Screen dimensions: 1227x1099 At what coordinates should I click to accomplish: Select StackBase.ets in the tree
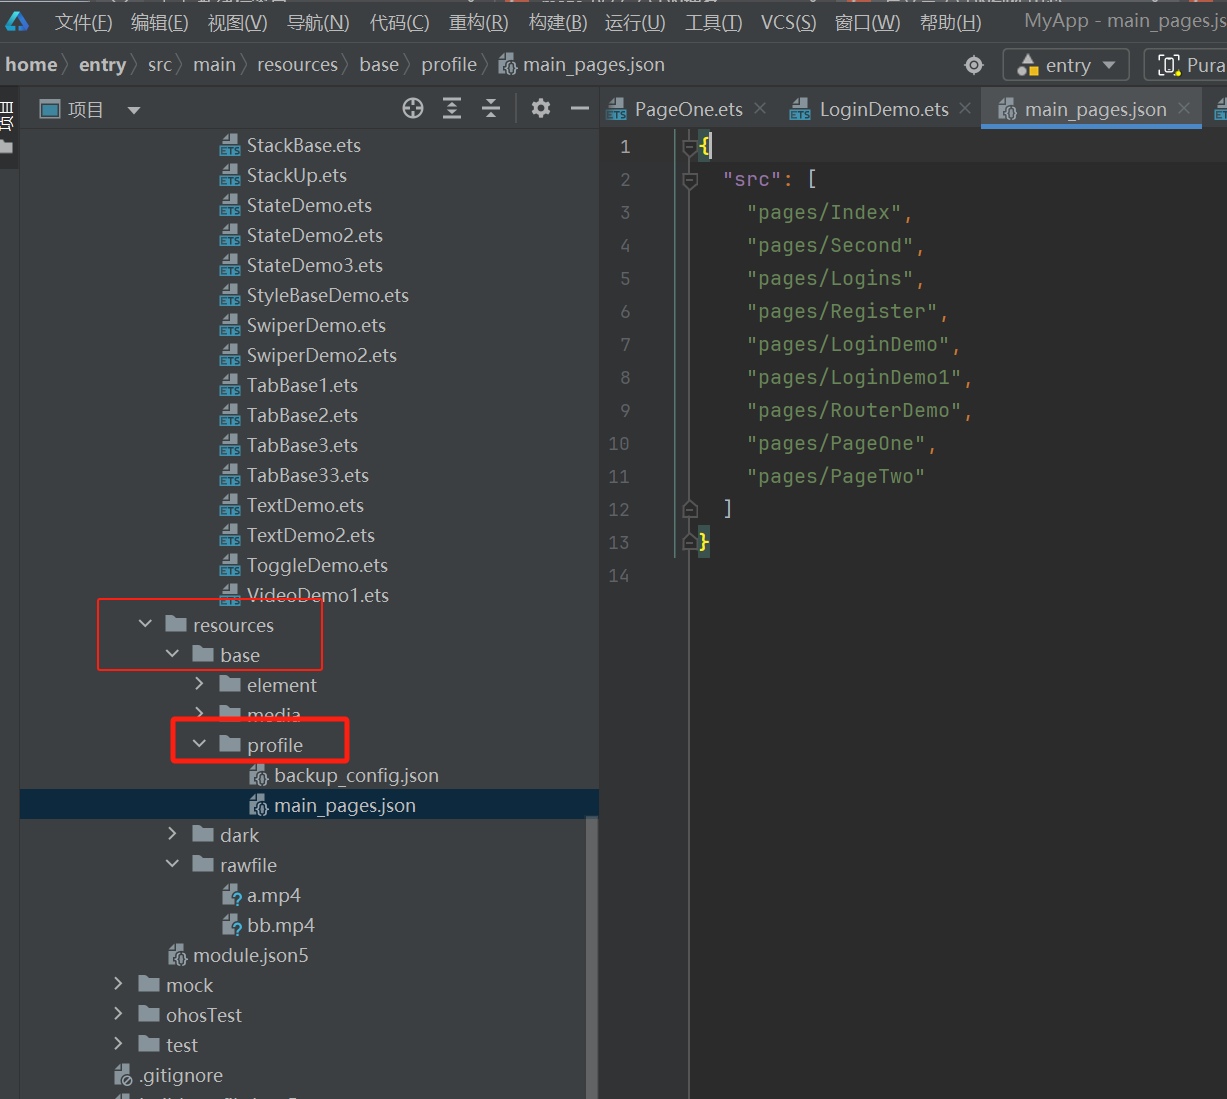tap(304, 145)
